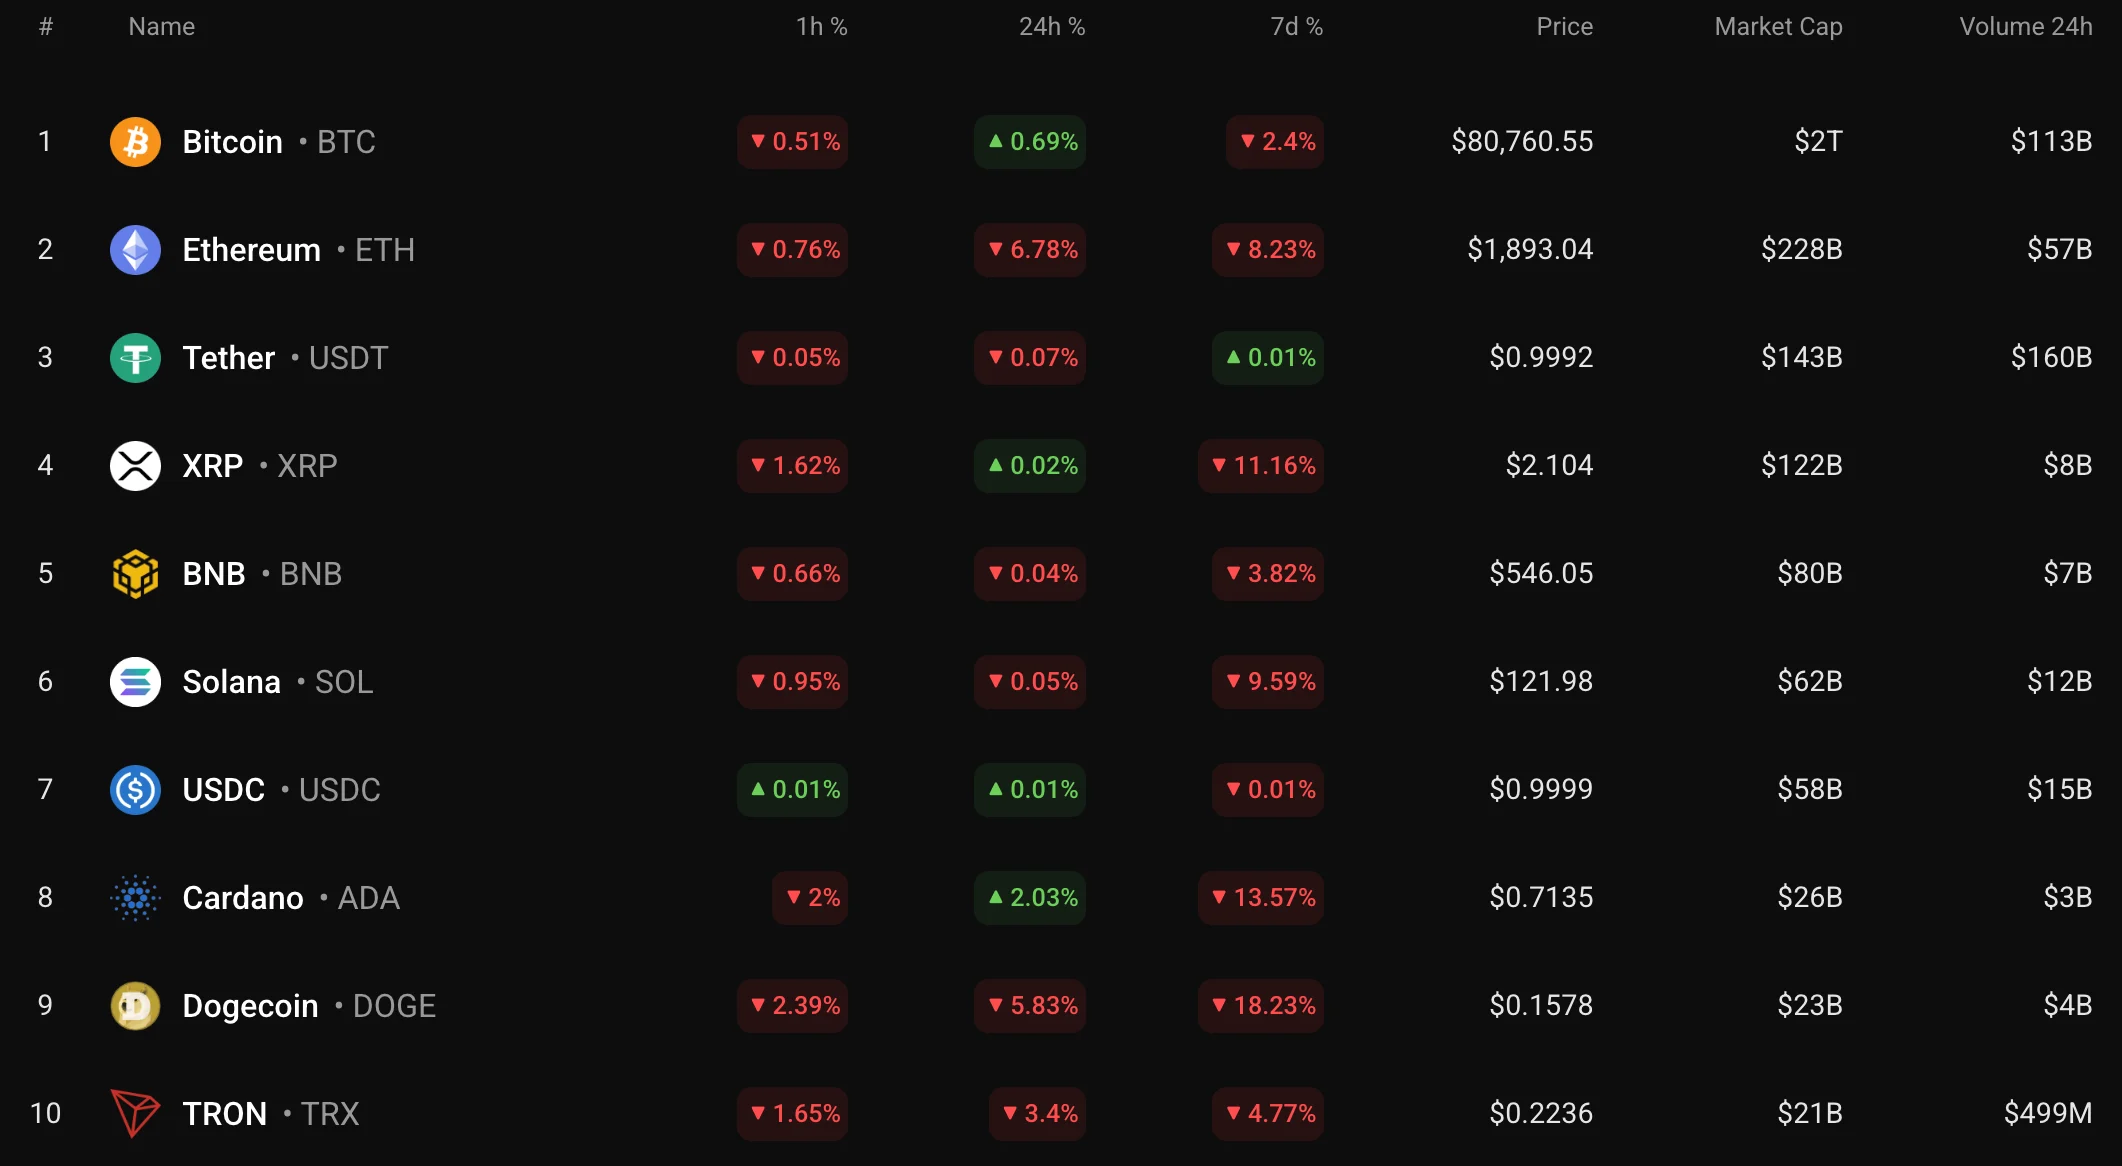The height and width of the screenshot is (1166, 2122).
Task: Open the Dogecoin name link
Action: [x=250, y=1006]
